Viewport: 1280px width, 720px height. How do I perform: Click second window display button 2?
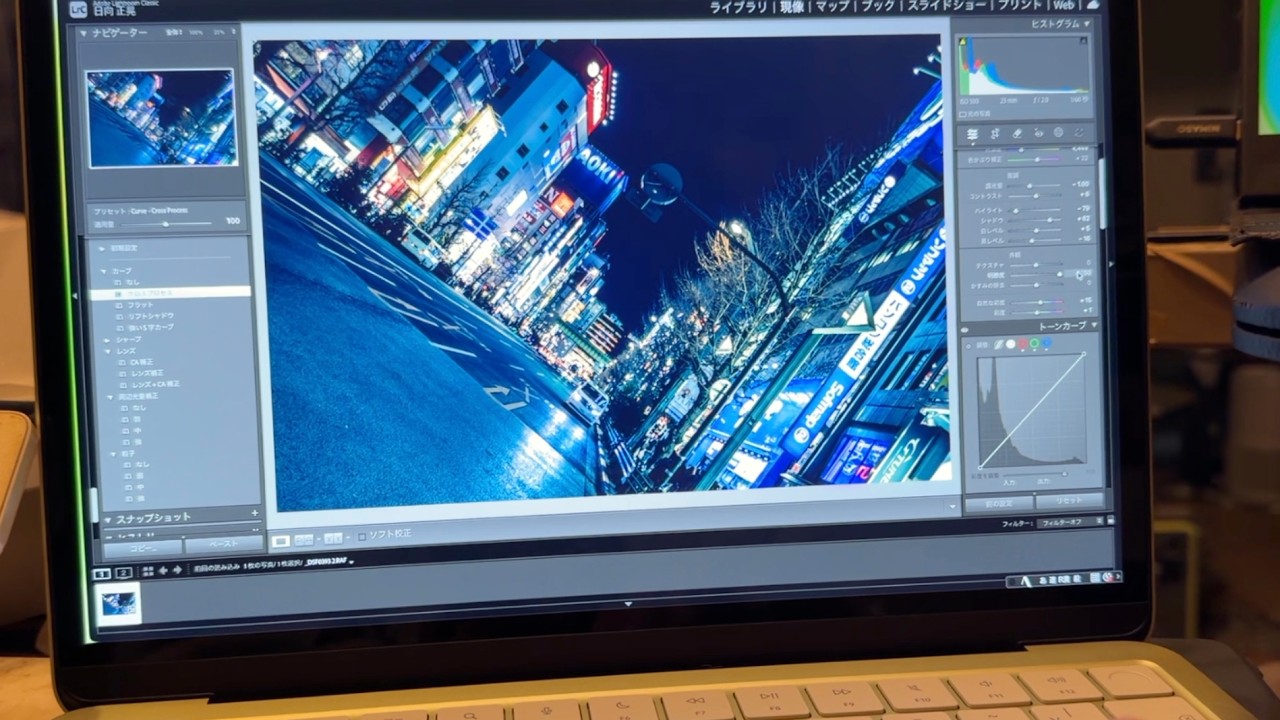[123, 573]
